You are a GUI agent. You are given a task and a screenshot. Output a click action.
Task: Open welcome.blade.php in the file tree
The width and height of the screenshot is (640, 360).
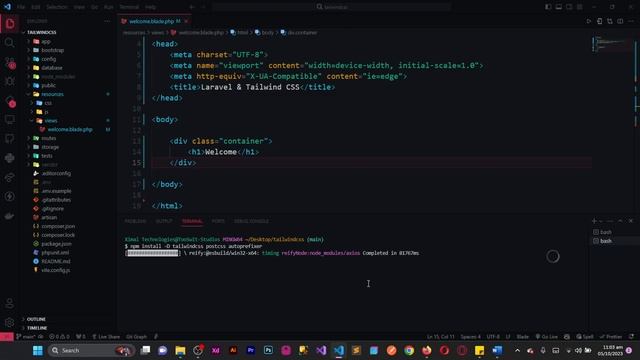click(69, 129)
